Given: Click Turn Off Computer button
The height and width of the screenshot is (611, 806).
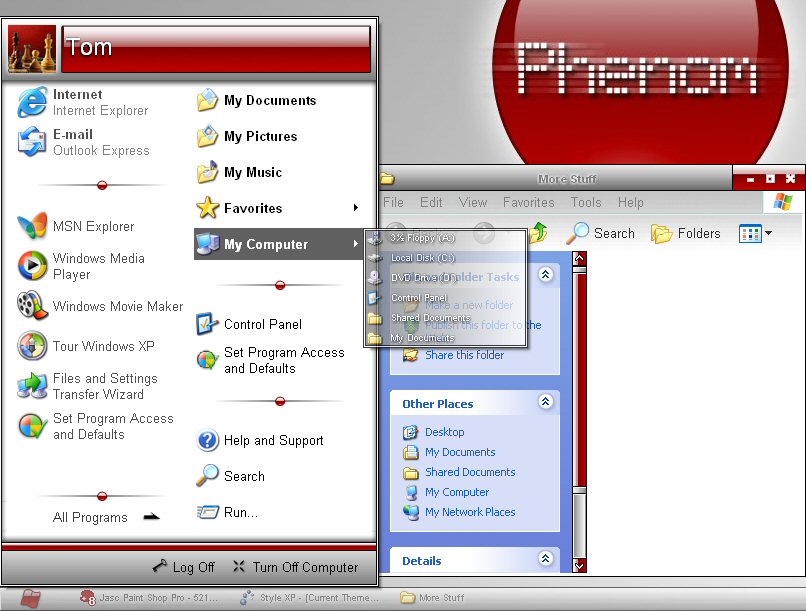Looking at the screenshot, I should 296,567.
